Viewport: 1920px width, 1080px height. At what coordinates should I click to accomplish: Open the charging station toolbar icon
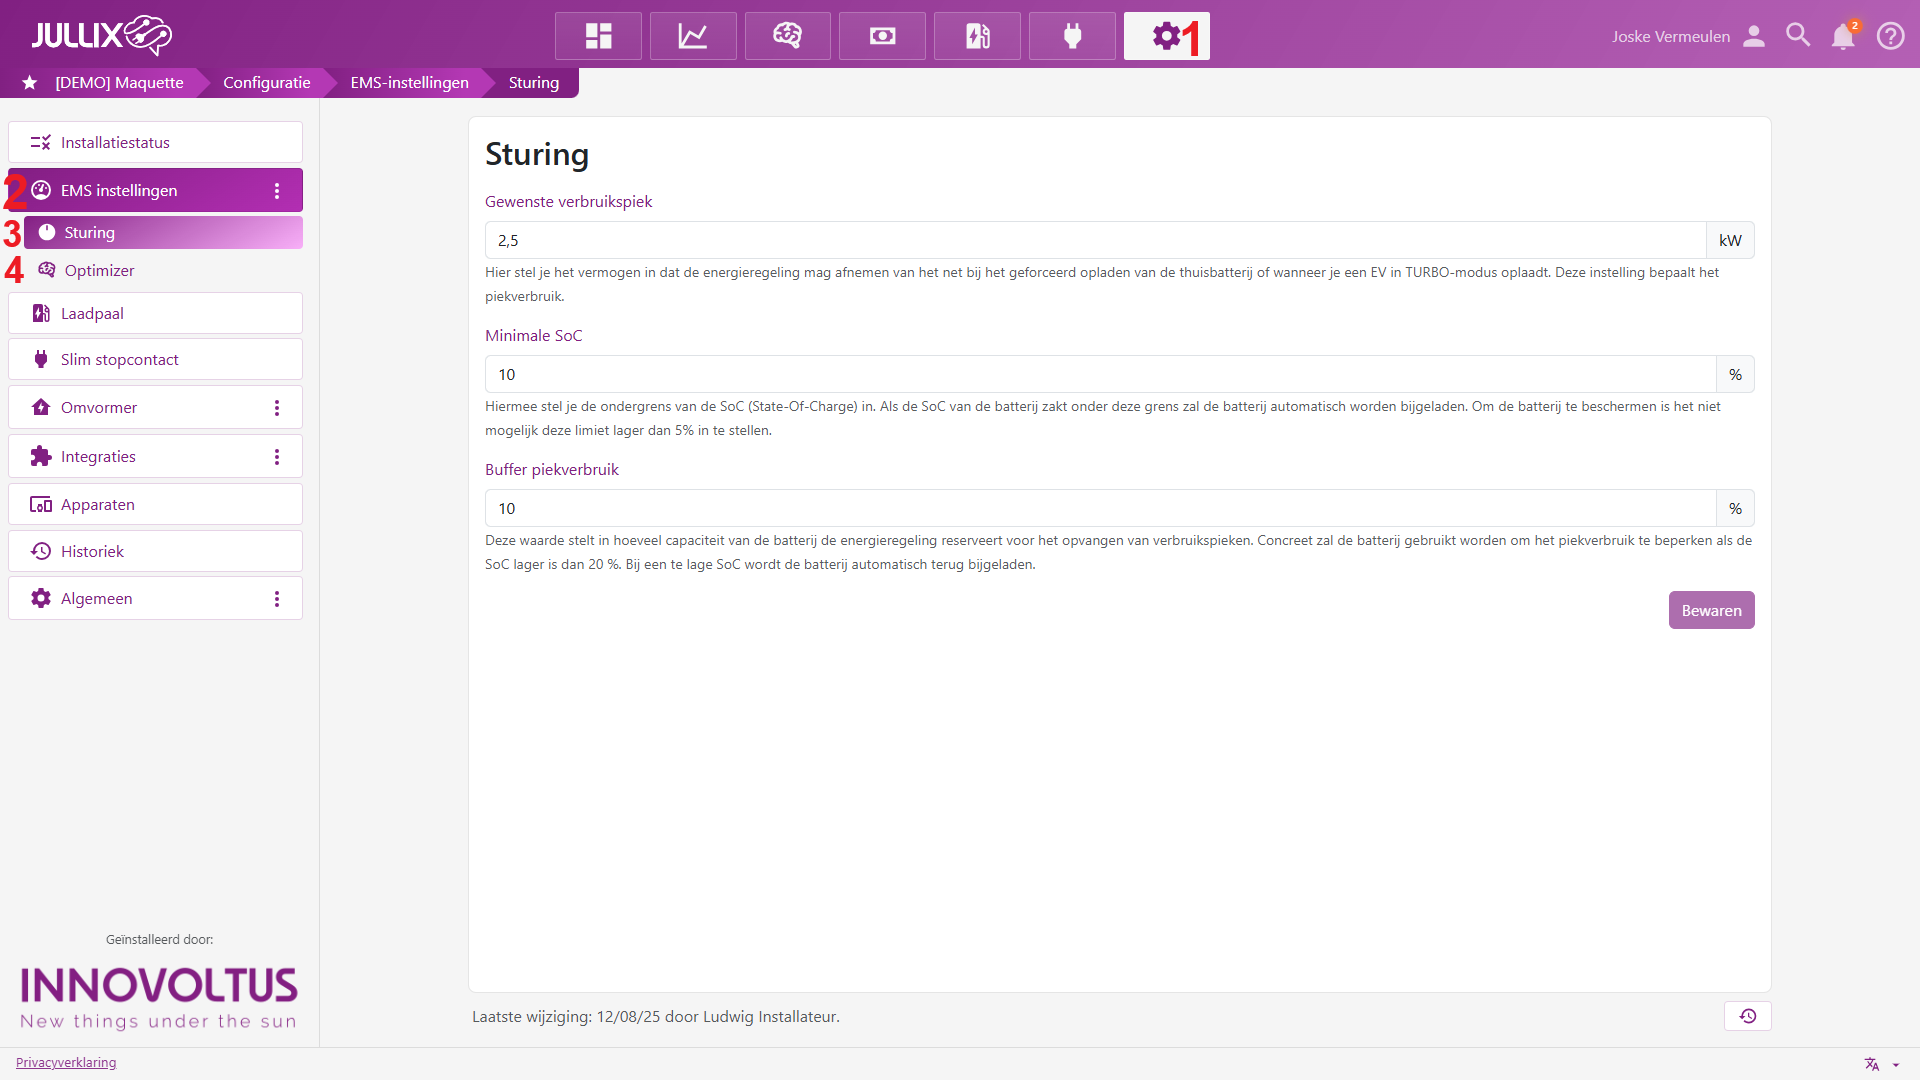[x=977, y=36]
